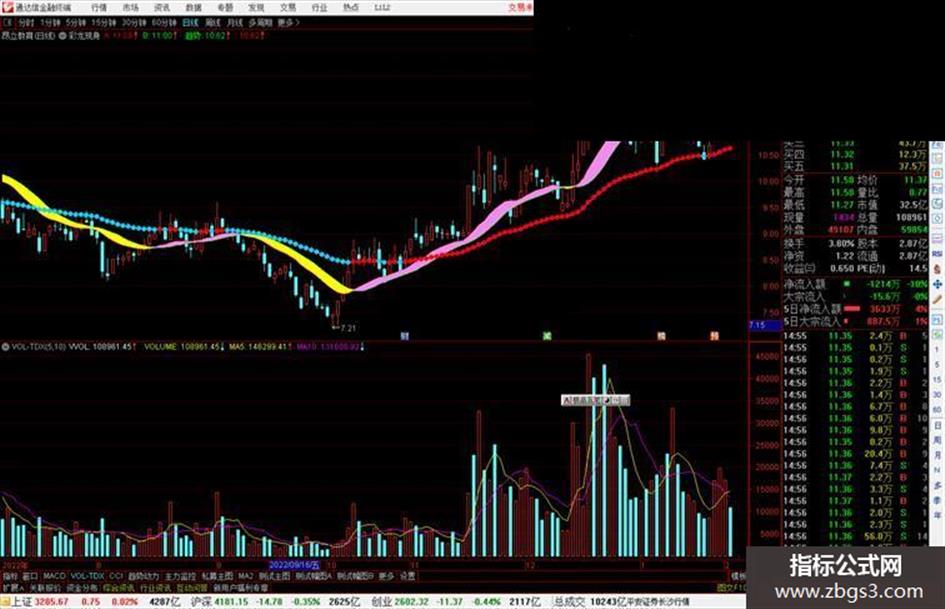
Task: Click the 30 minute shortcut in sidebar
Action: 937,394
